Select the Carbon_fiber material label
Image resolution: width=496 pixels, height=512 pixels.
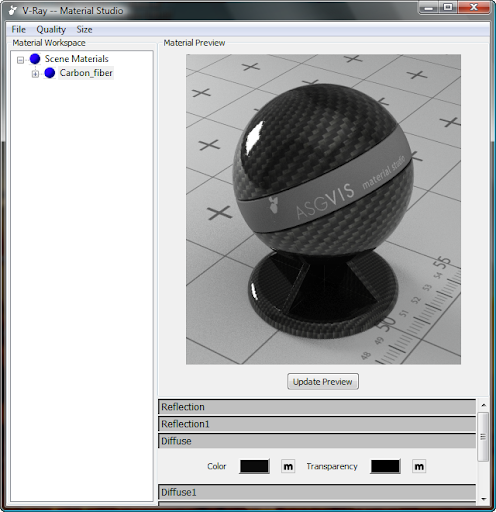[86, 73]
